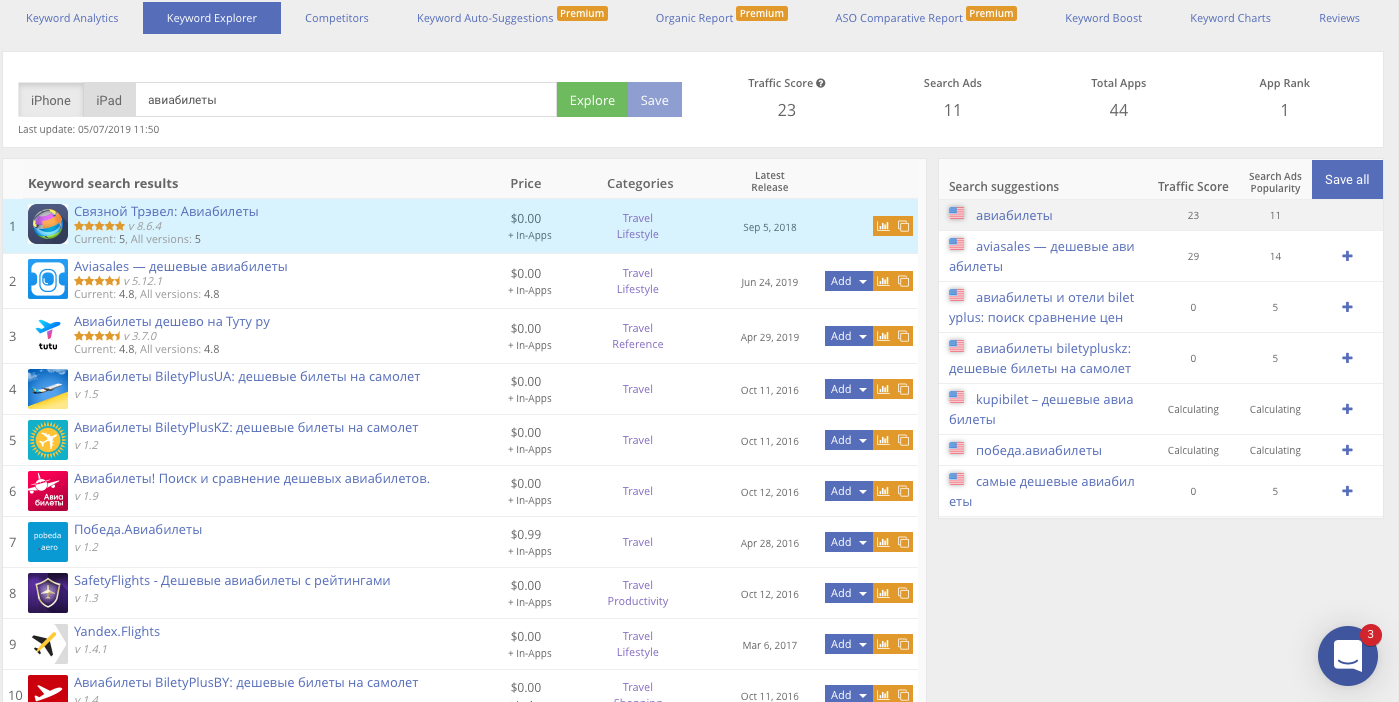This screenshot has height=702, width=1399.
Task: Open the chat support bubble
Action: click(1347, 656)
